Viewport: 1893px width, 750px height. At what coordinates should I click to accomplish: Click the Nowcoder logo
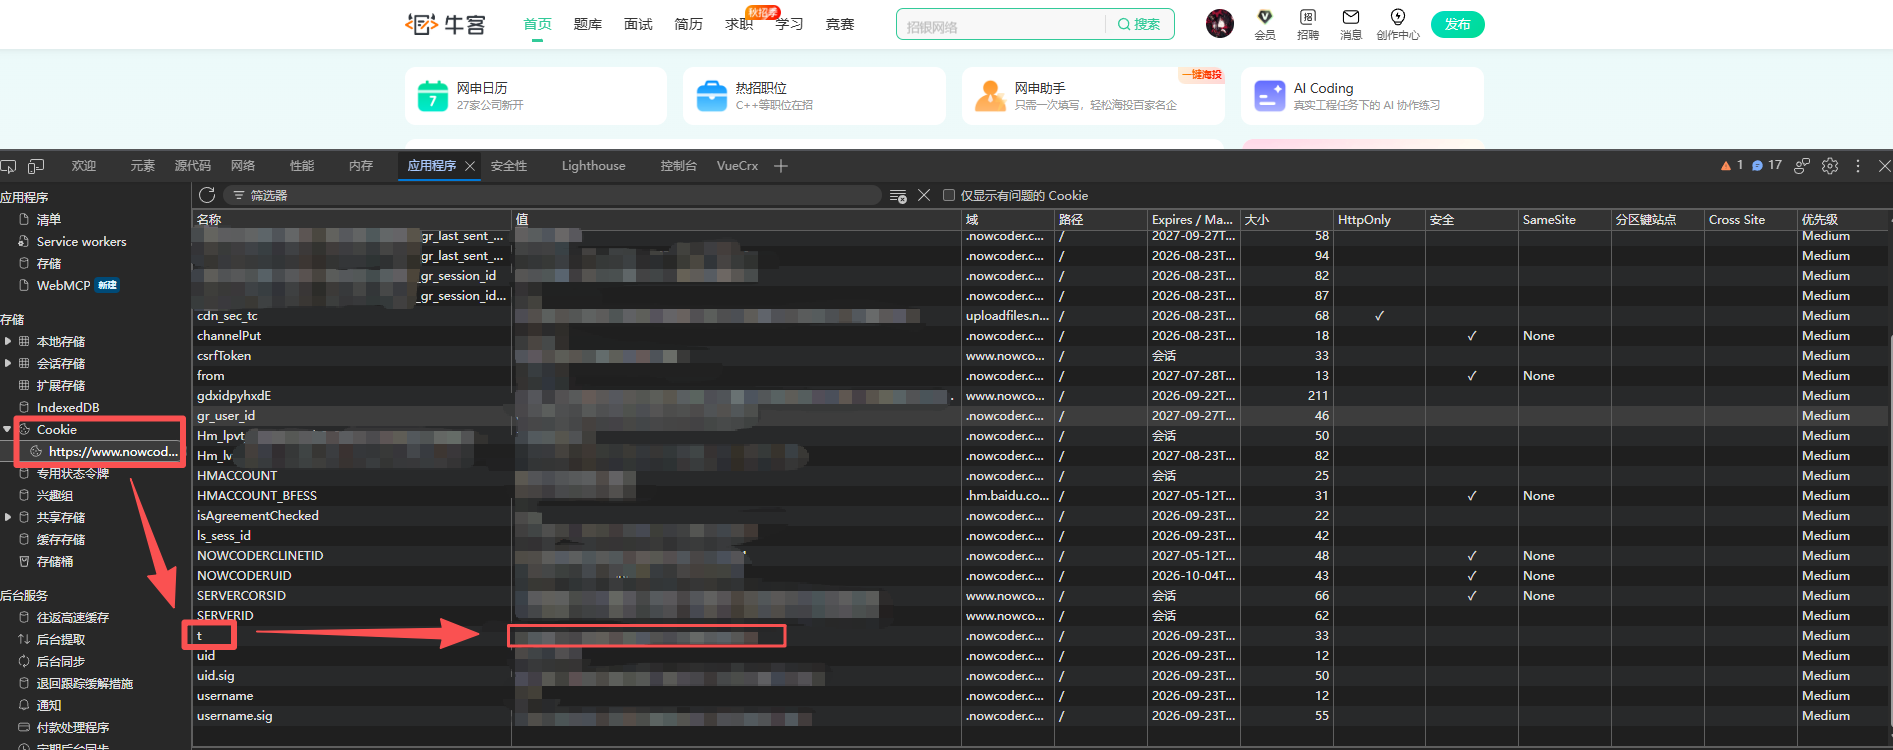click(x=446, y=24)
